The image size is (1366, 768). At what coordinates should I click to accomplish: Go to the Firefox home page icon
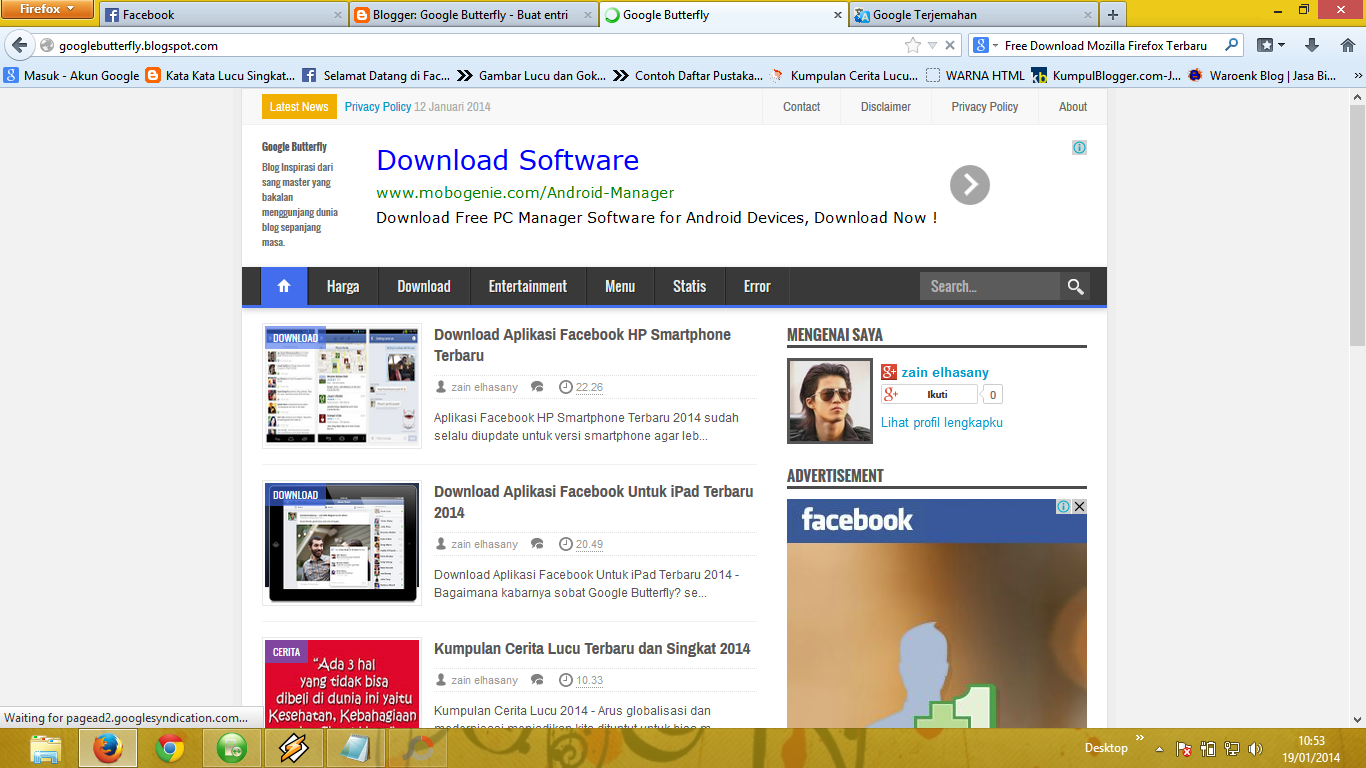click(1347, 45)
